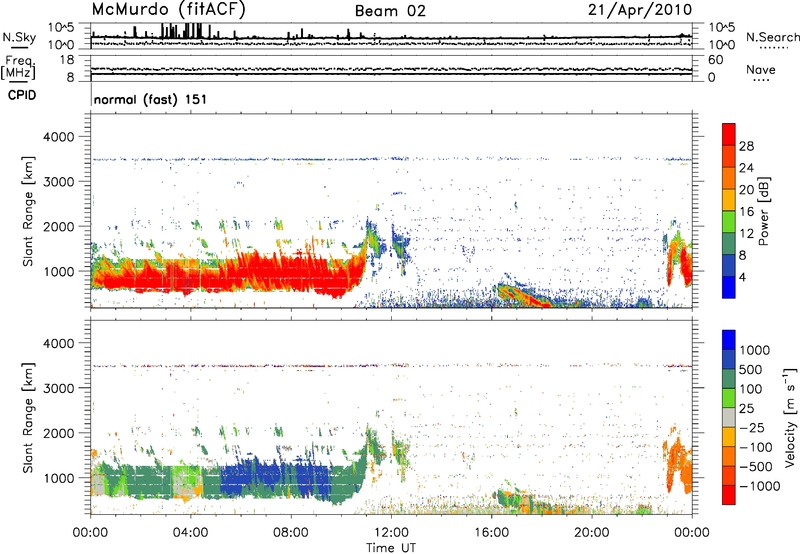Click the '04:00' time axis tick

(190, 533)
